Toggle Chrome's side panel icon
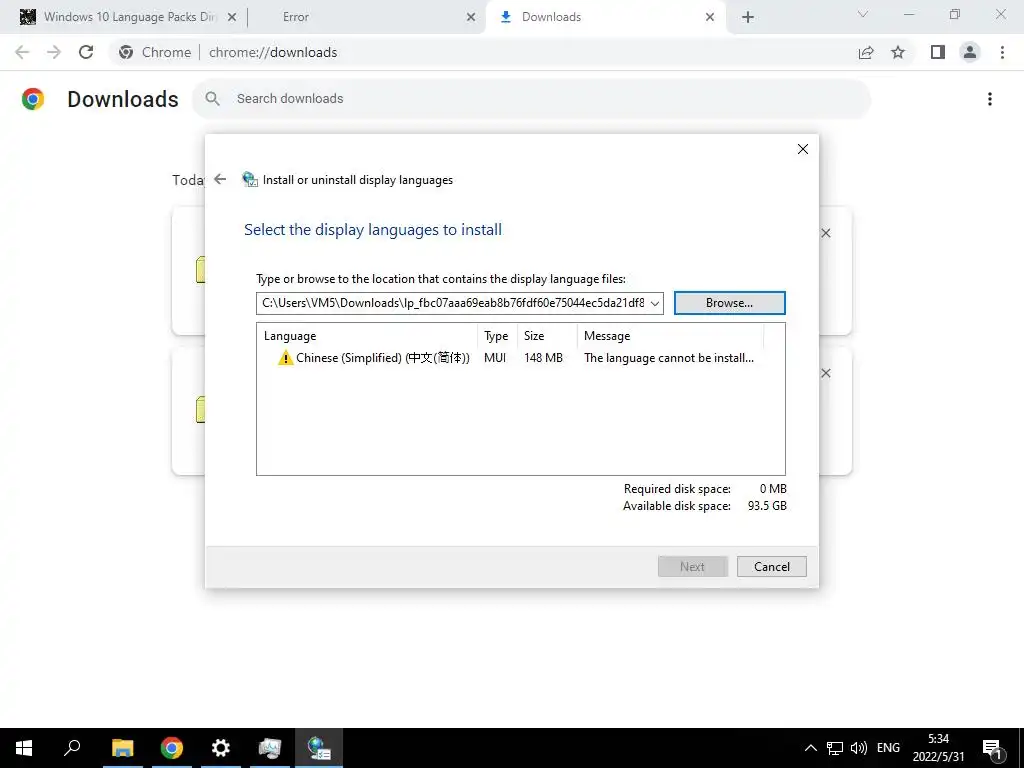The image size is (1024, 768). coord(938,52)
